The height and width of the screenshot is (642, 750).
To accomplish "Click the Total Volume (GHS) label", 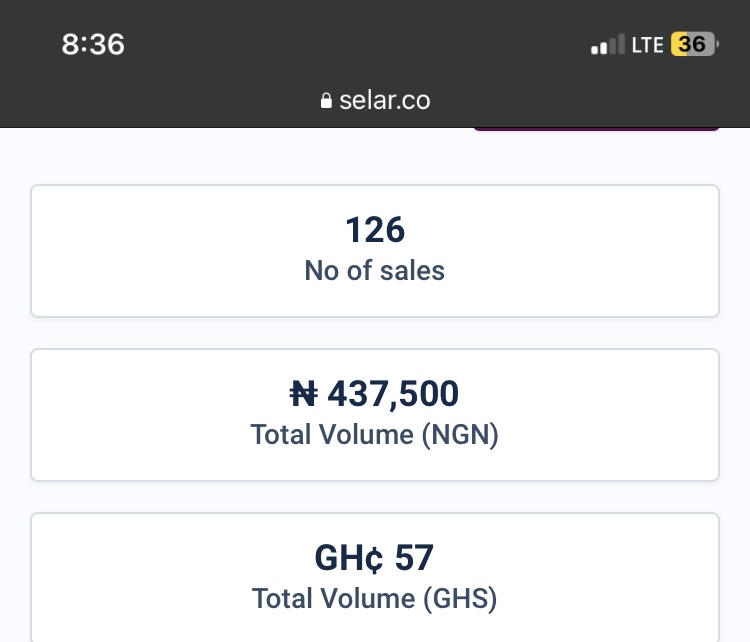I will point(375,598).
